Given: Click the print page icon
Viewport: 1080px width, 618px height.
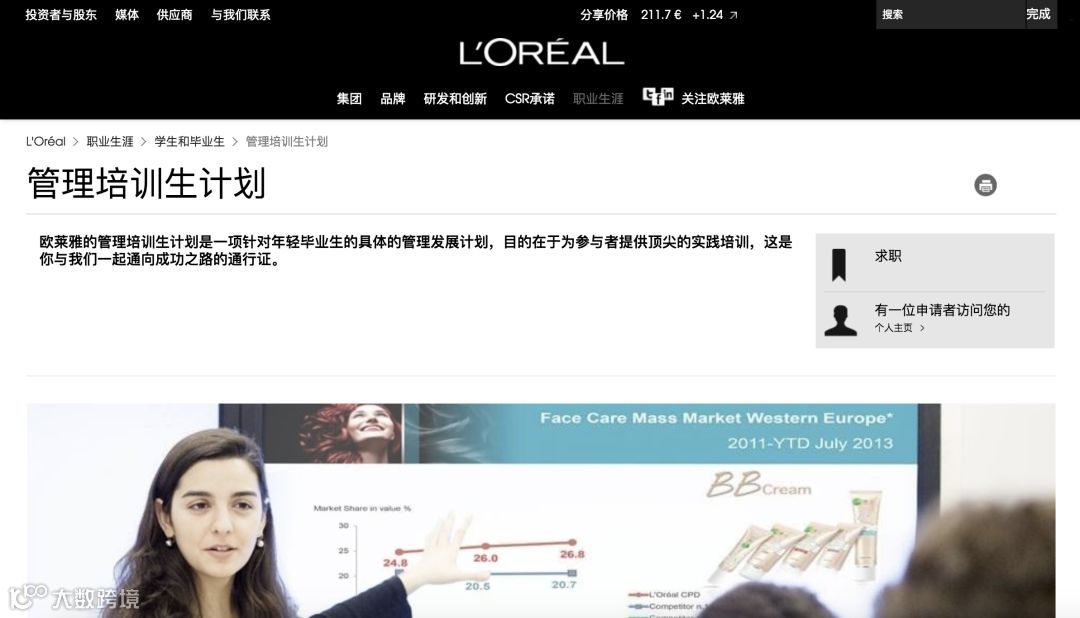Looking at the screenshot, I should (x=985, y=185).
